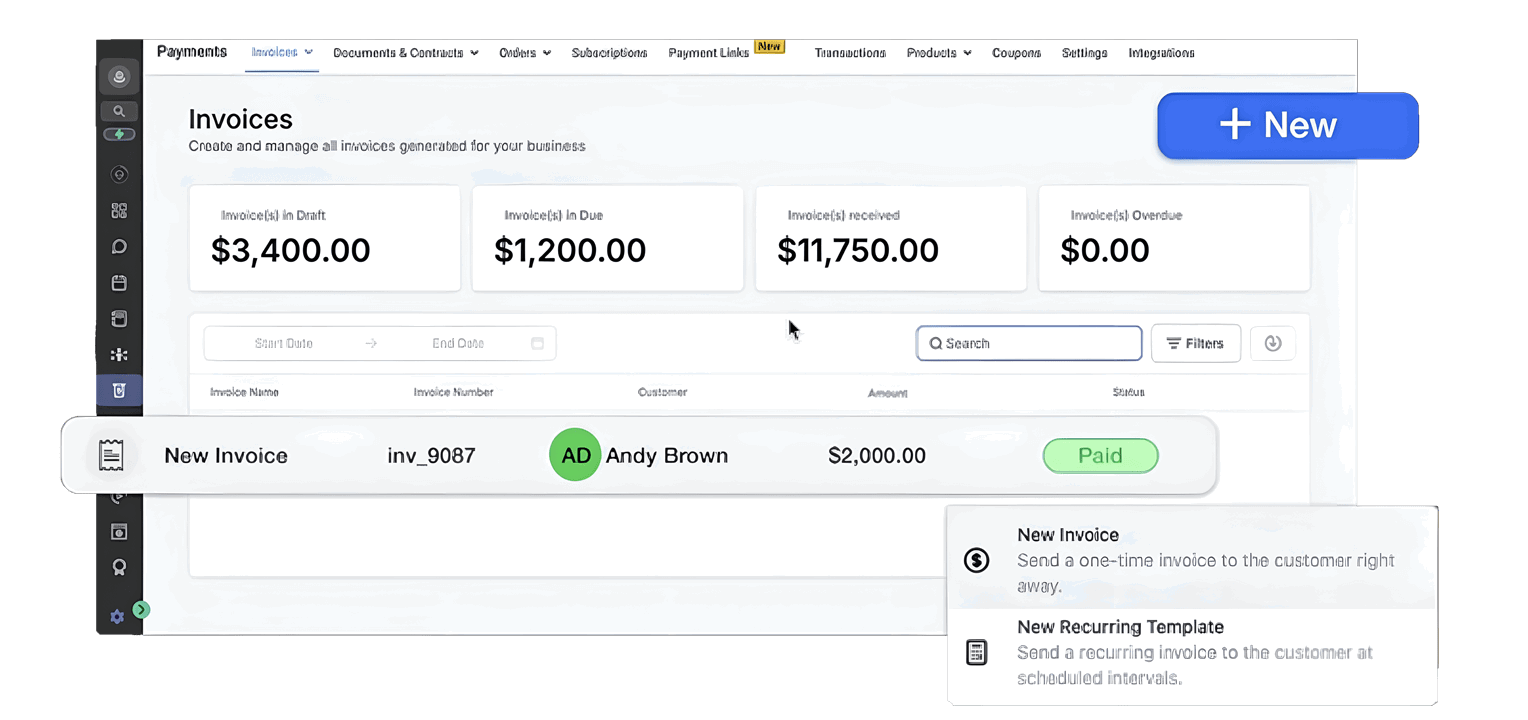
Task: Select the highlighted Invoices icon in sidebar
Action: pyautogui.click(x=119, y=391)
